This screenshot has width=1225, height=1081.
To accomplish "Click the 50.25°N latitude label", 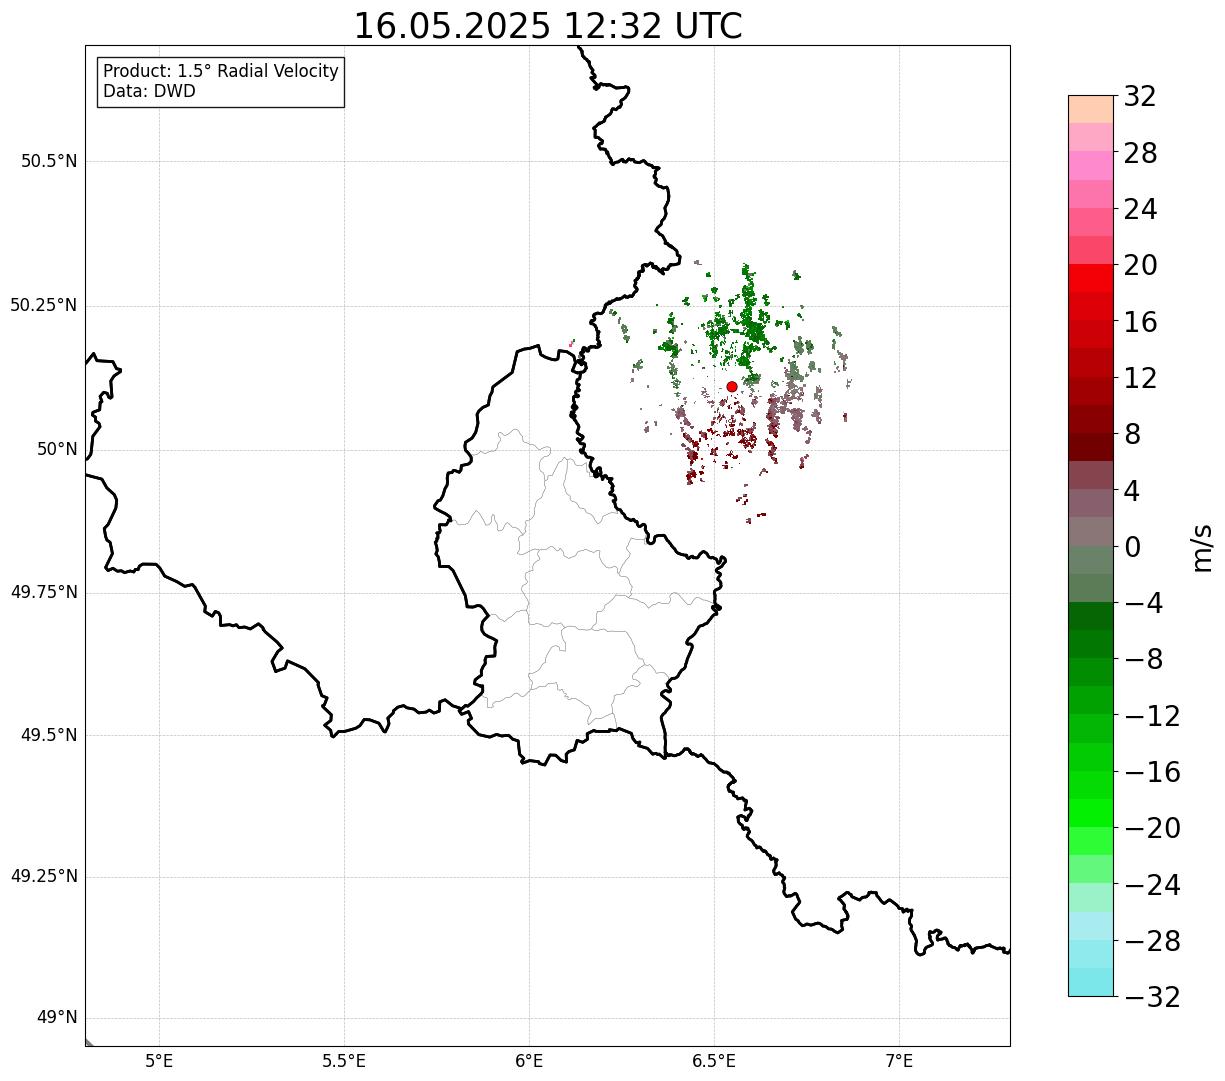I will (x=43, y=305).
